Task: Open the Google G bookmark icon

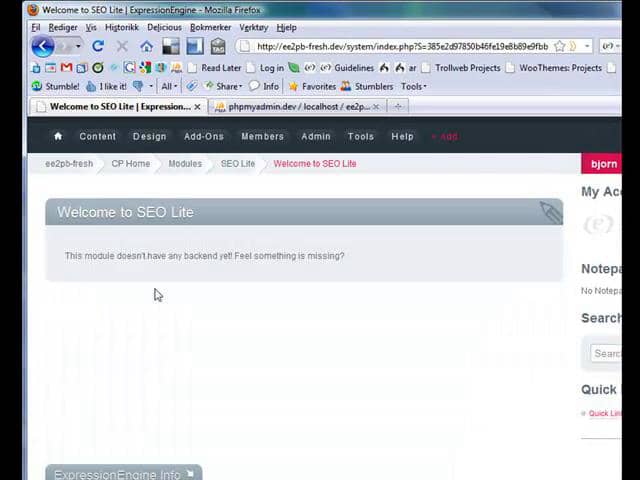Action: (129, 68)
